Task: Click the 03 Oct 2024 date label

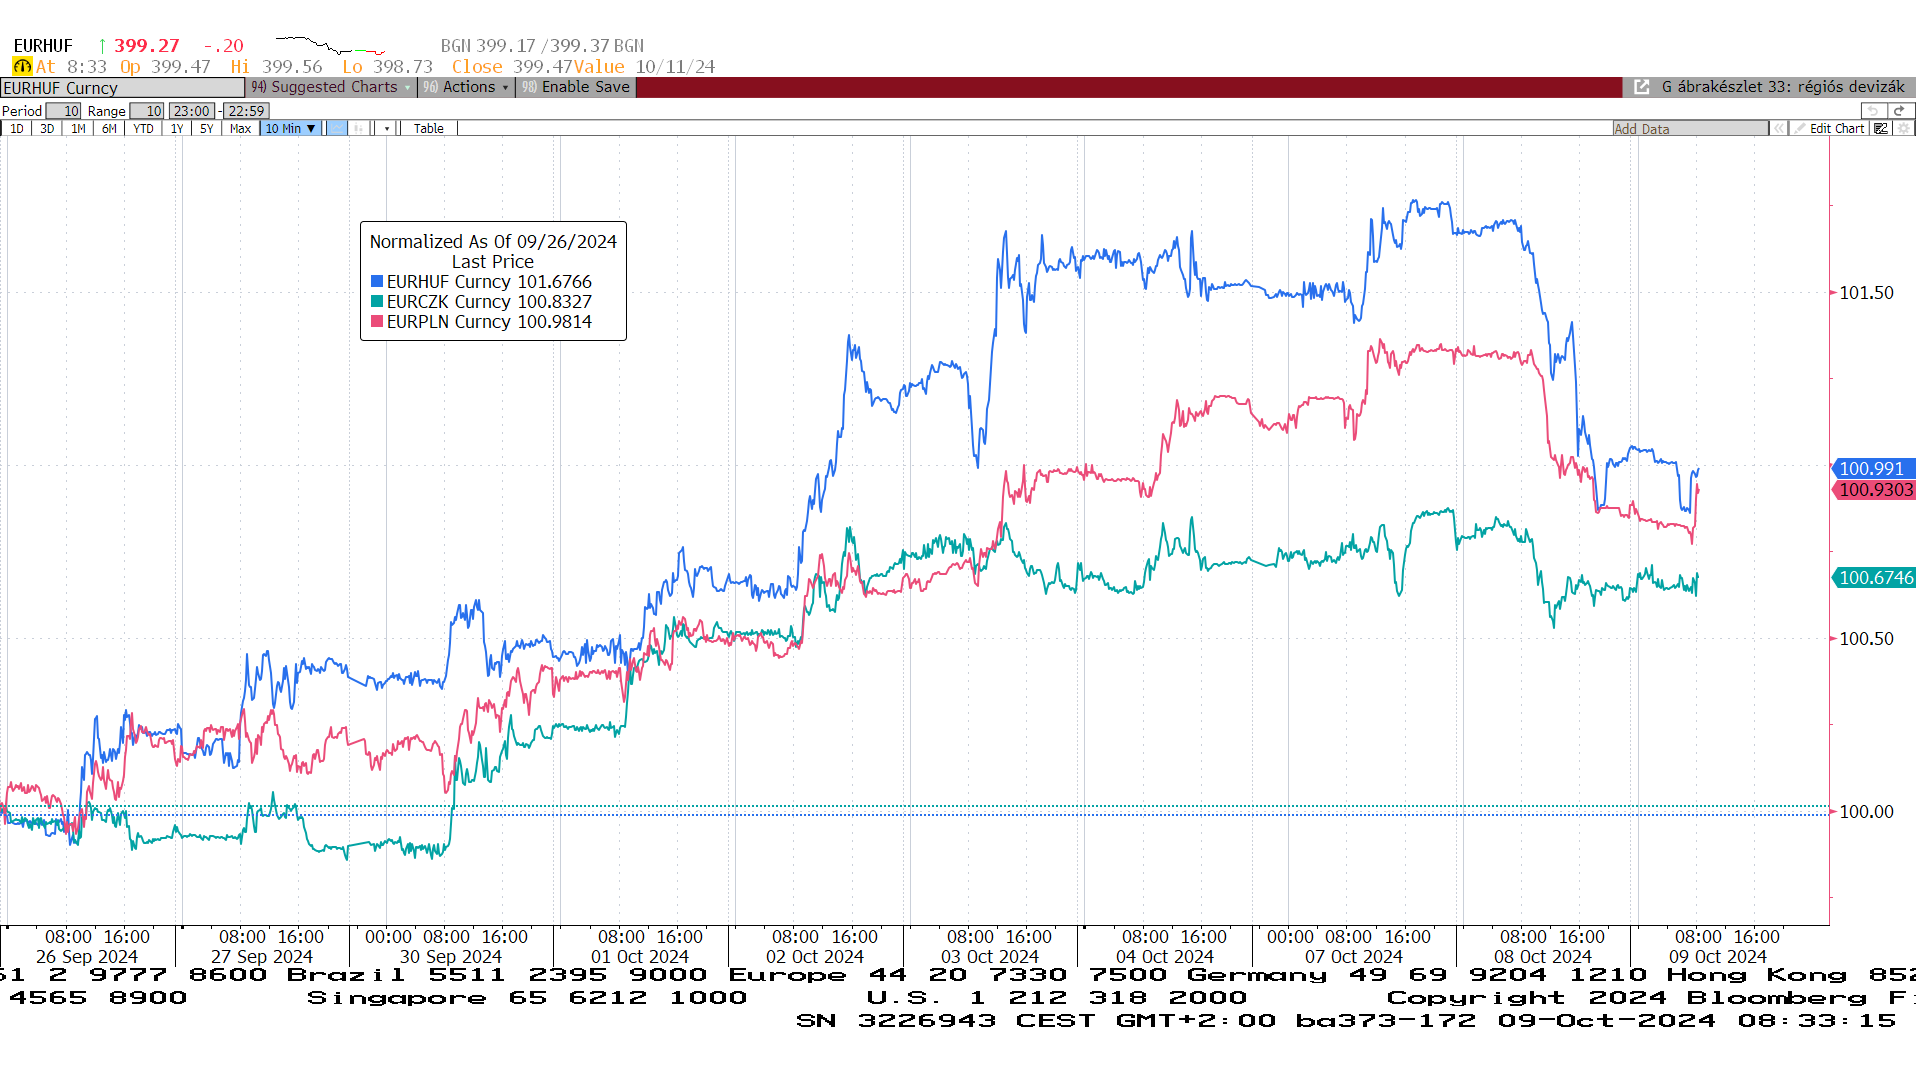Action: tap(989, 956)
